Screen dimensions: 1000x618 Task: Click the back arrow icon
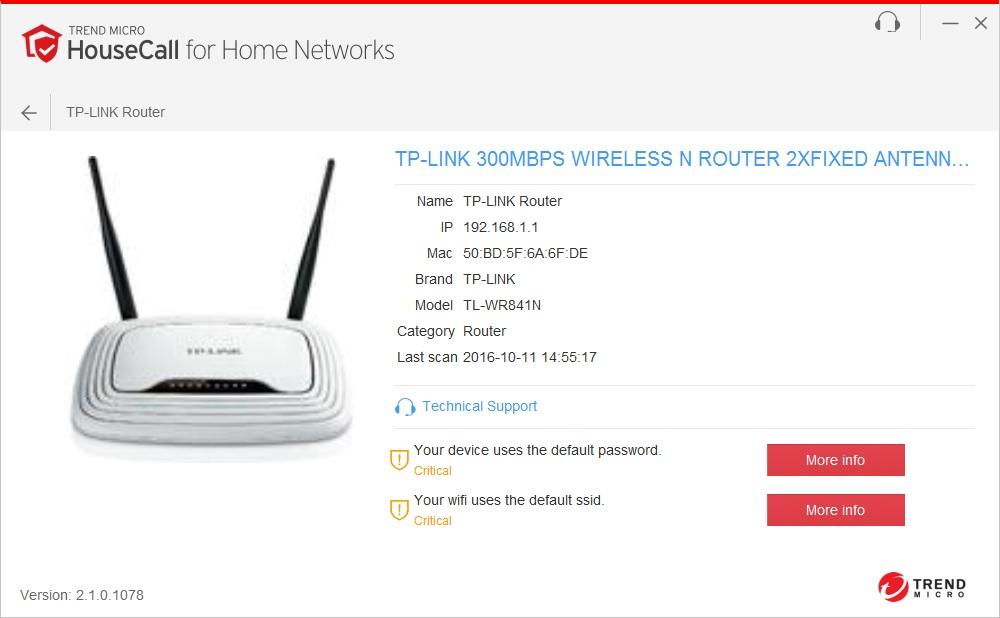pos(28,113)
